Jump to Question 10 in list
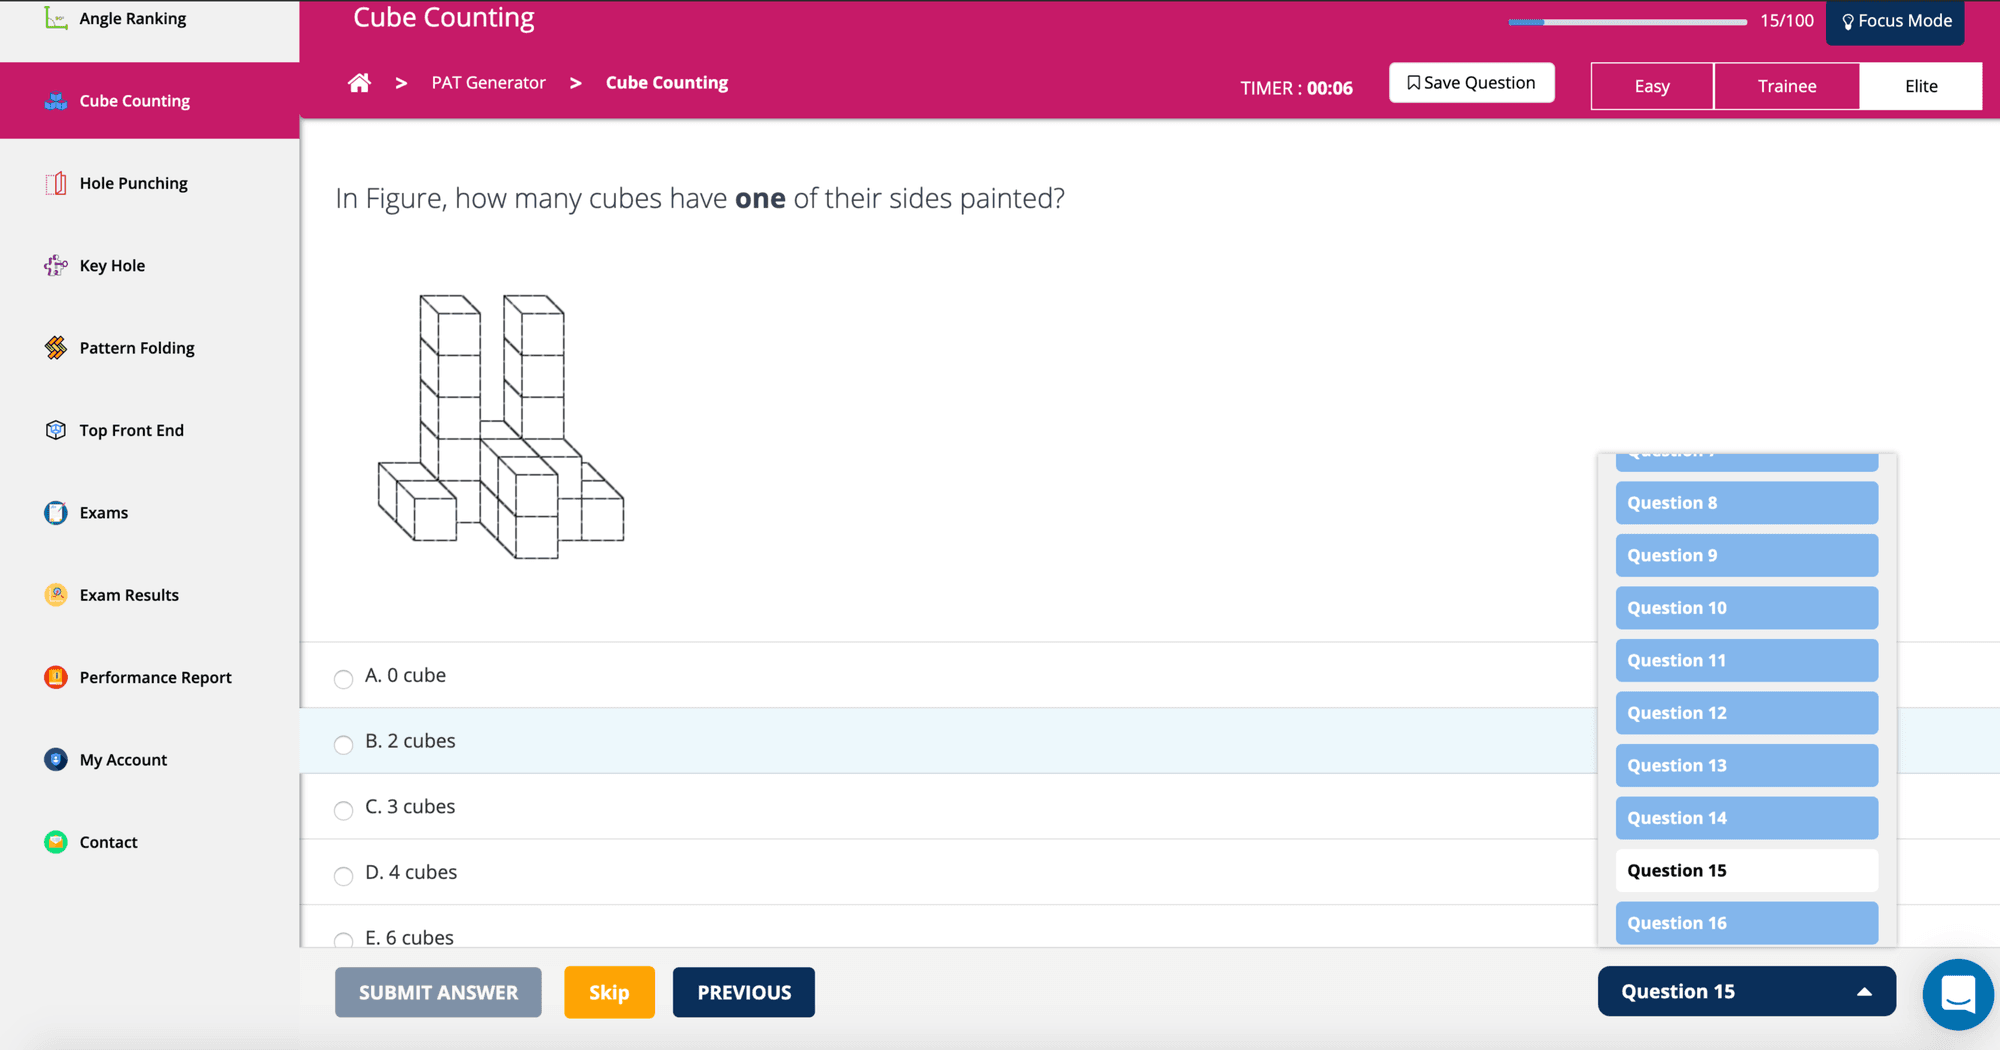 click(x=1746, y=608)
